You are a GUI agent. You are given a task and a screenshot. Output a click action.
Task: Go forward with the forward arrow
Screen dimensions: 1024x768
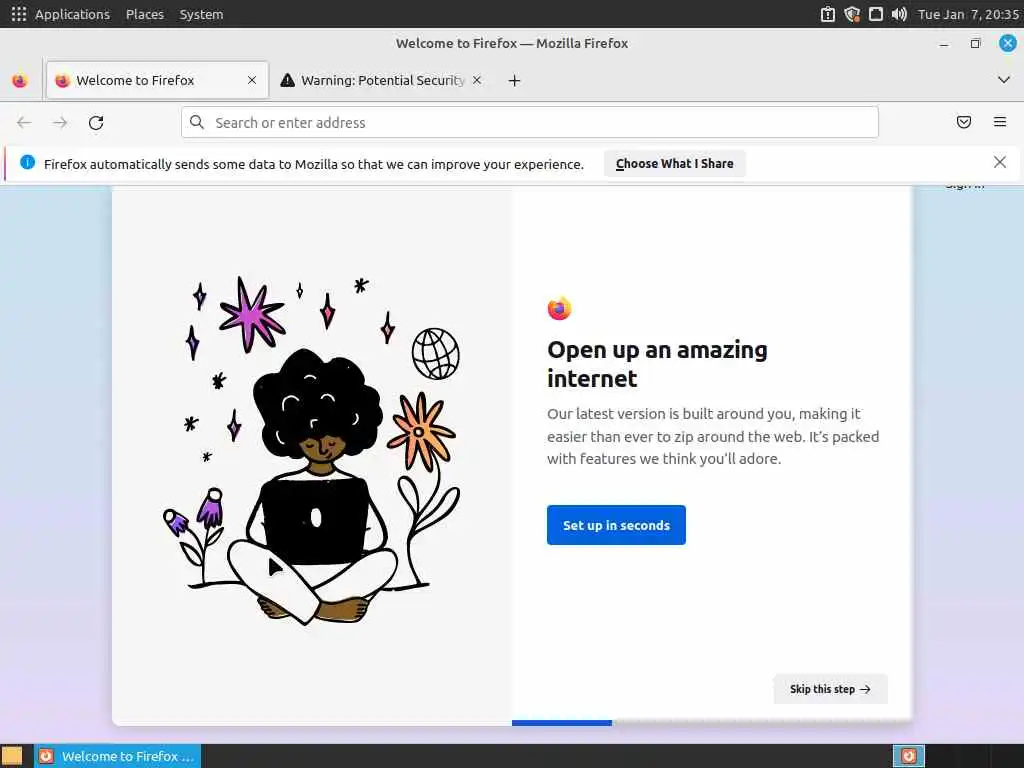pos(60,123)
